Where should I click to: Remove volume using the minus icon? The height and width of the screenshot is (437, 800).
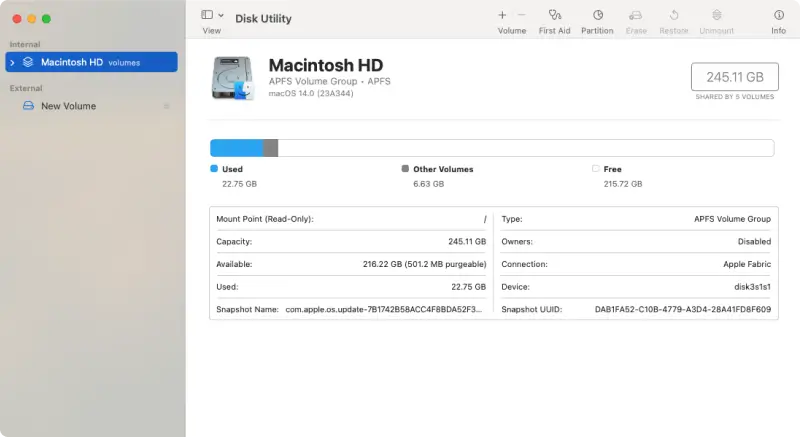(521, 15)
